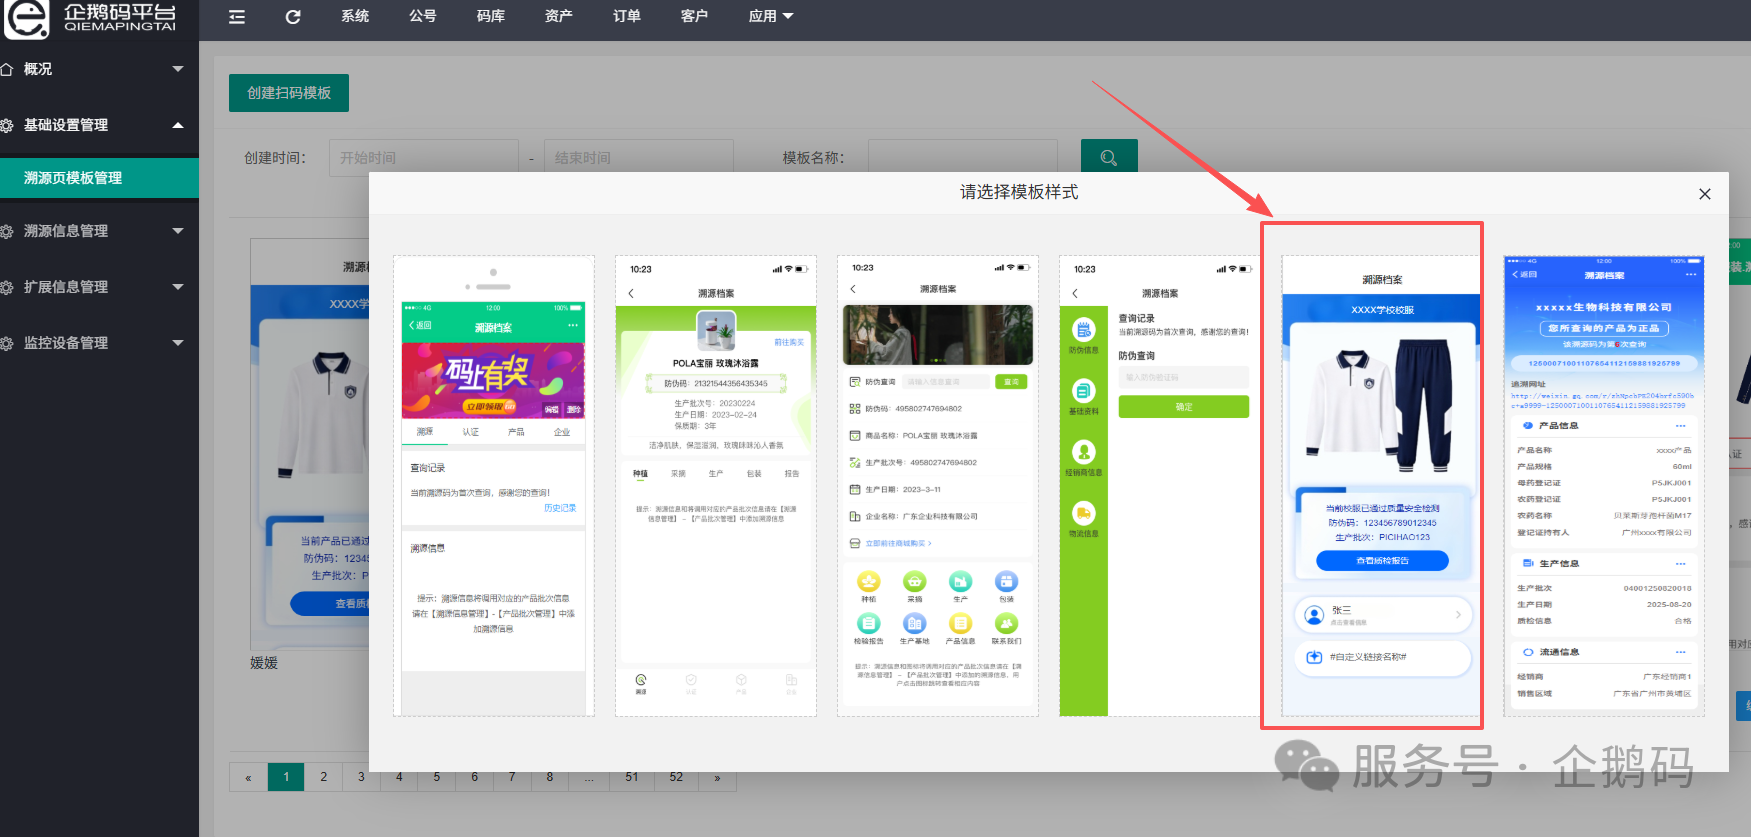The height and width of the screenshot is (837, 1751).
Task: Expand the 应用 dropdown menu
Action: pos(771,16)
